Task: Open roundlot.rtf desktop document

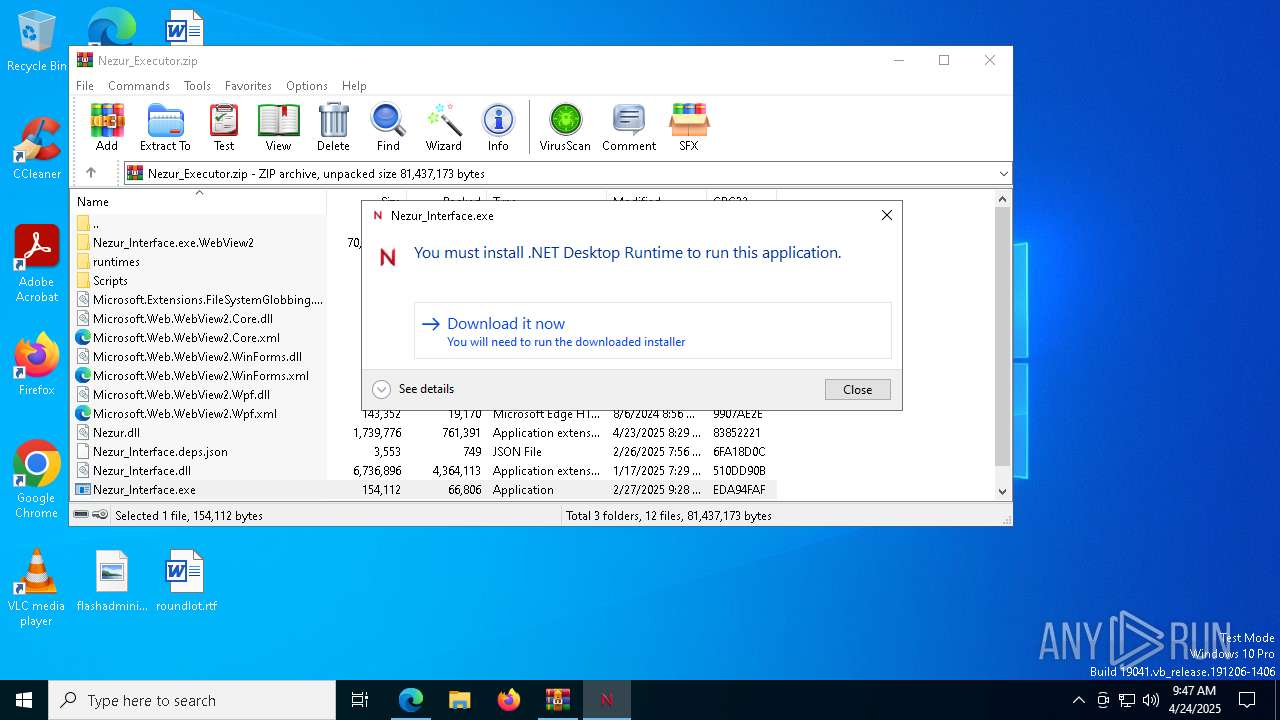Action: 186,580
